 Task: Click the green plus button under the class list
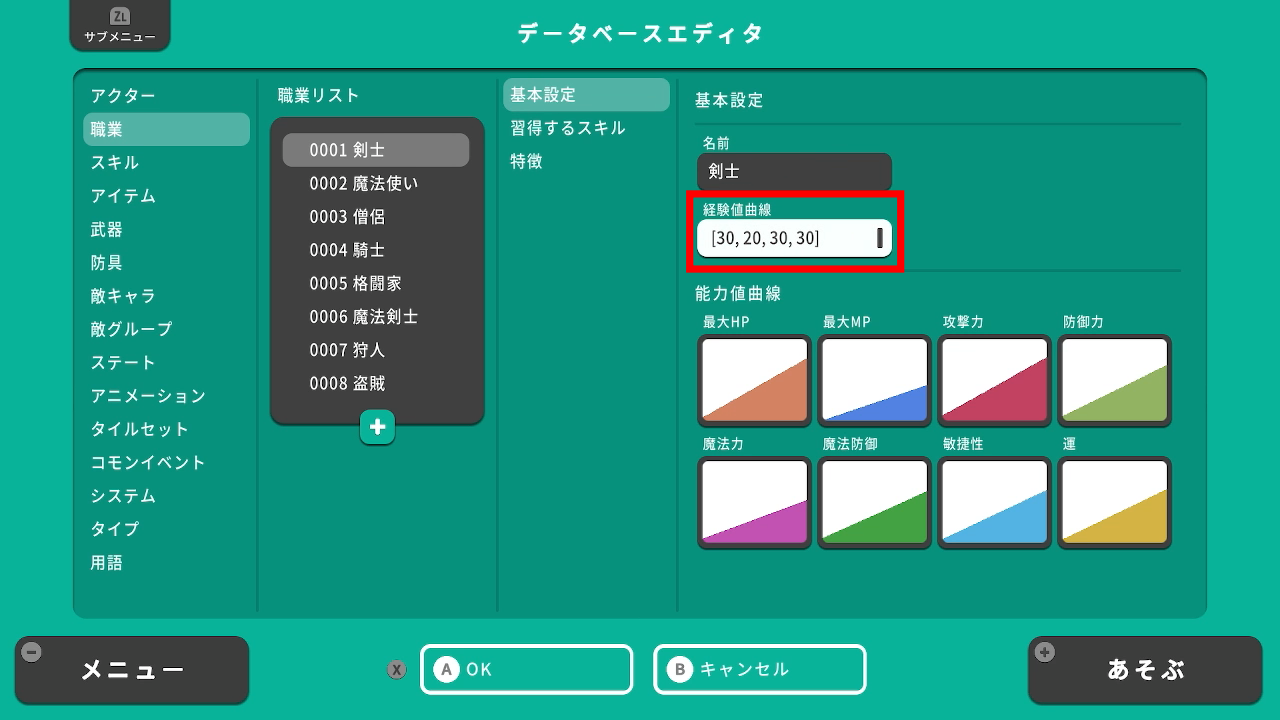(x=377, y=427)
